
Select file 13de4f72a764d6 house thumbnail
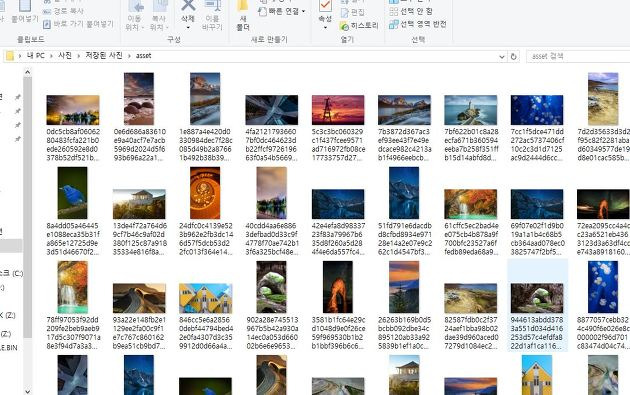coord(139,204)
